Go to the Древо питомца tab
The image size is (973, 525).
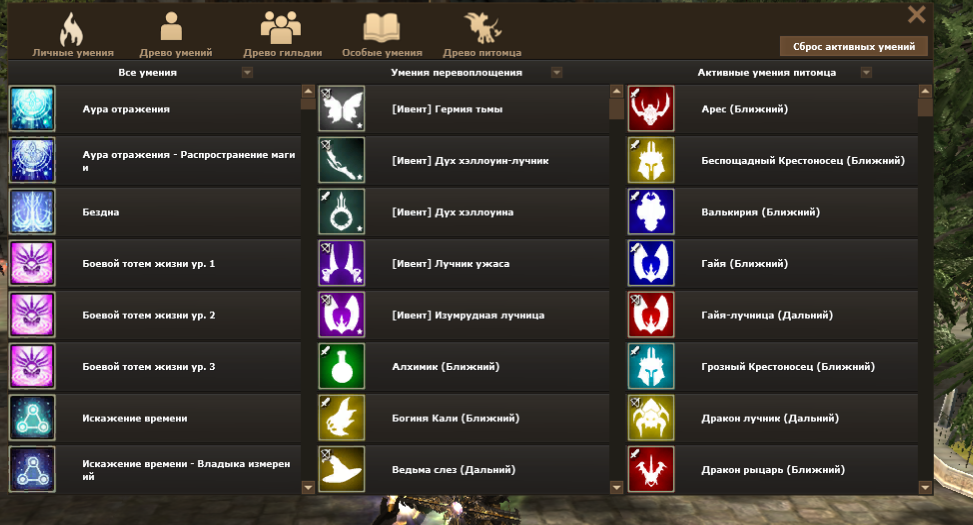tap(482, 35)
